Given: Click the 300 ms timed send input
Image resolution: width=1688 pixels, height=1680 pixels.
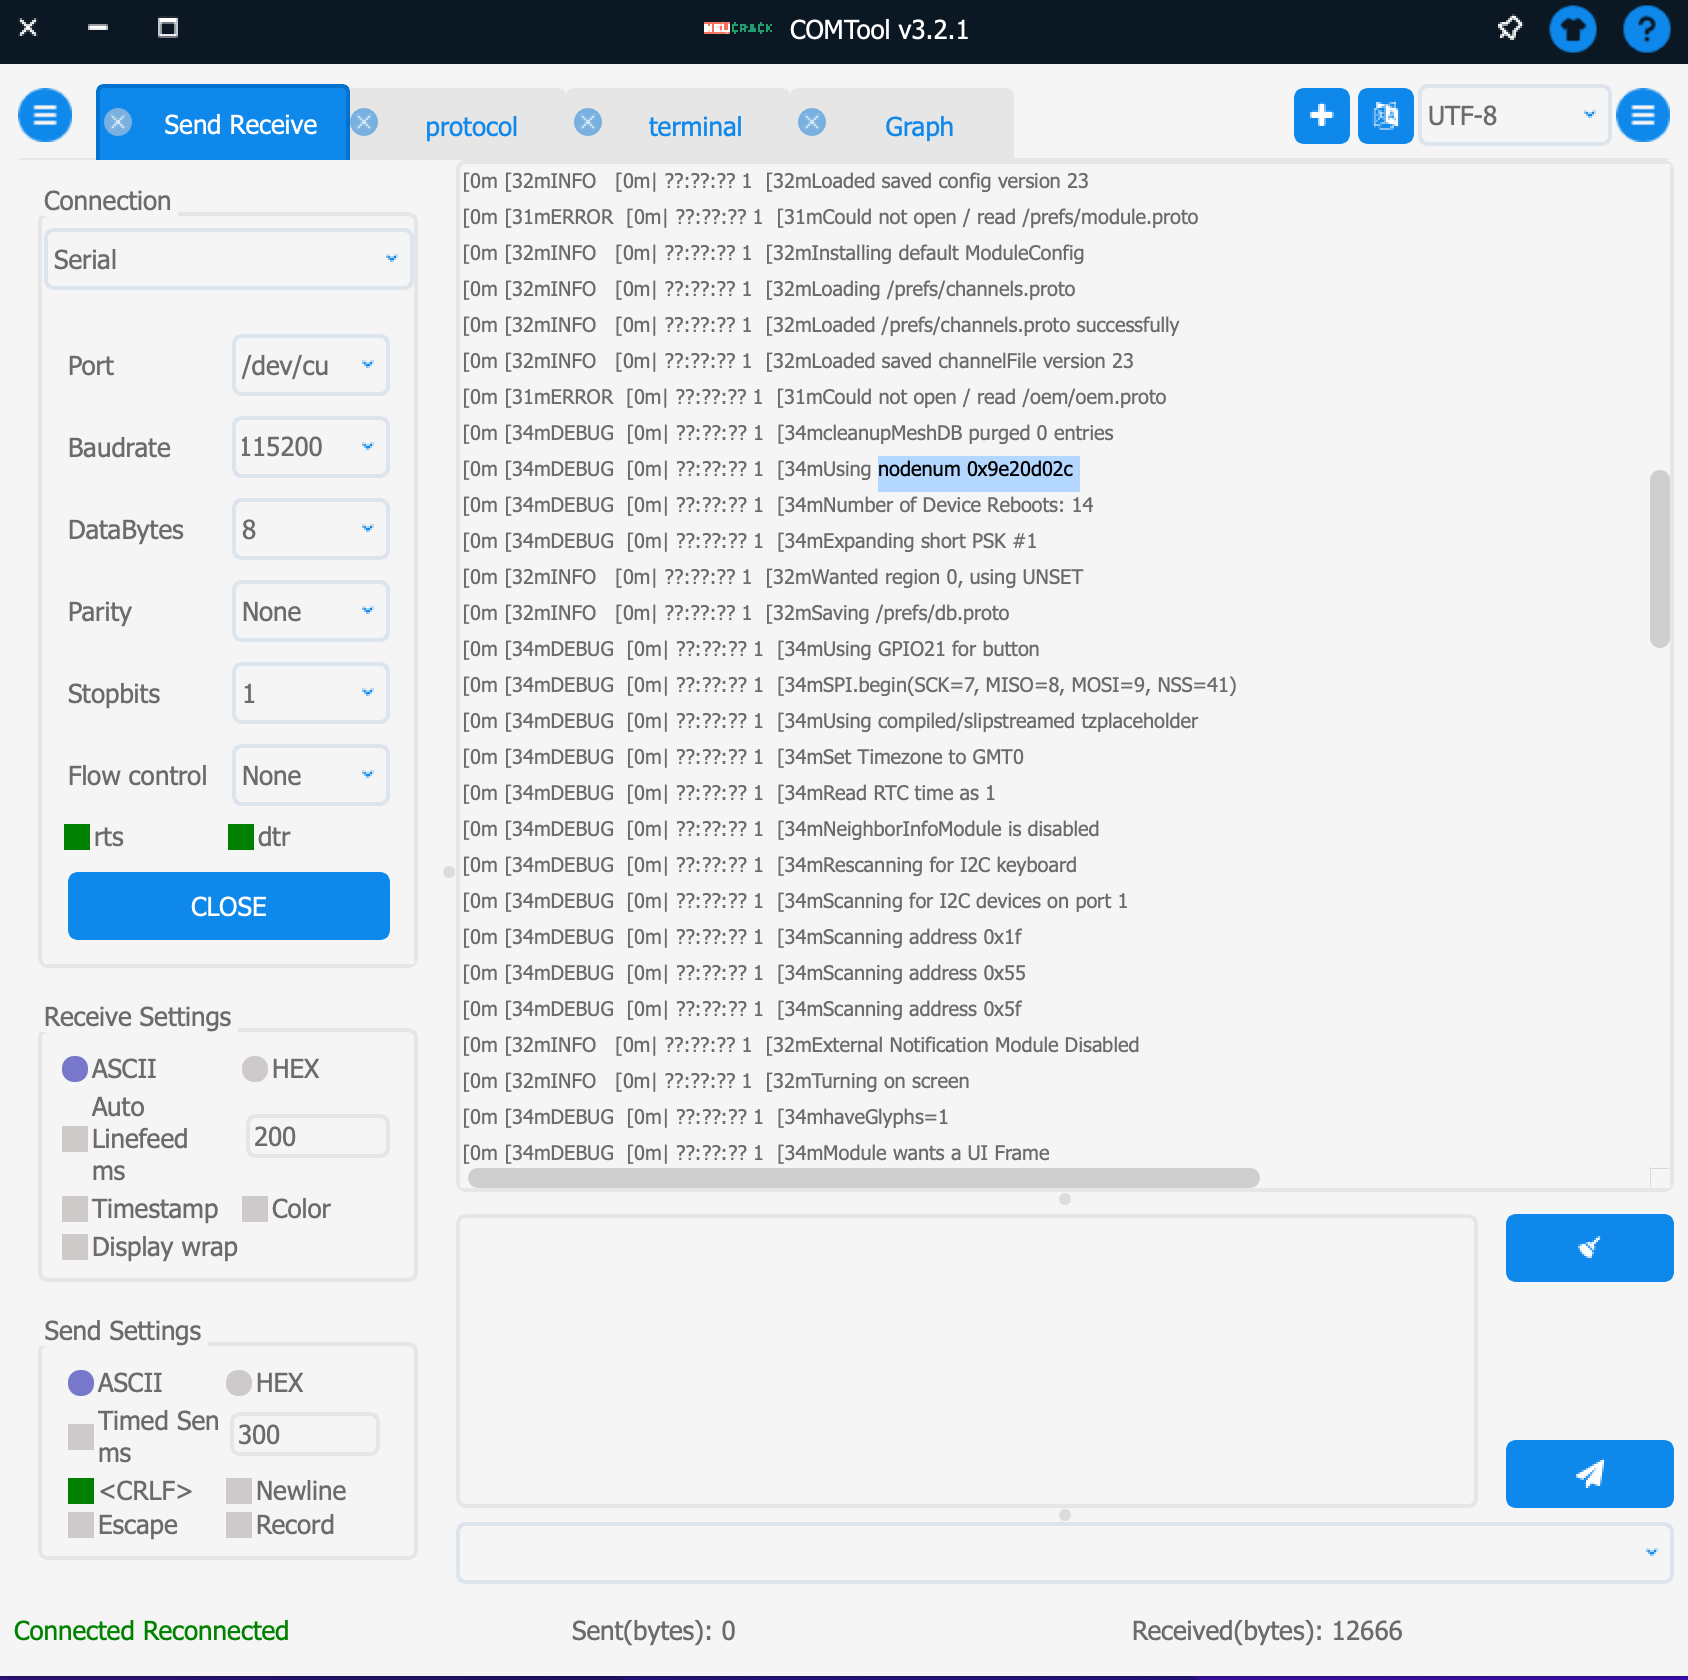Looking at the screenshot, I should tap(305, 1435).
